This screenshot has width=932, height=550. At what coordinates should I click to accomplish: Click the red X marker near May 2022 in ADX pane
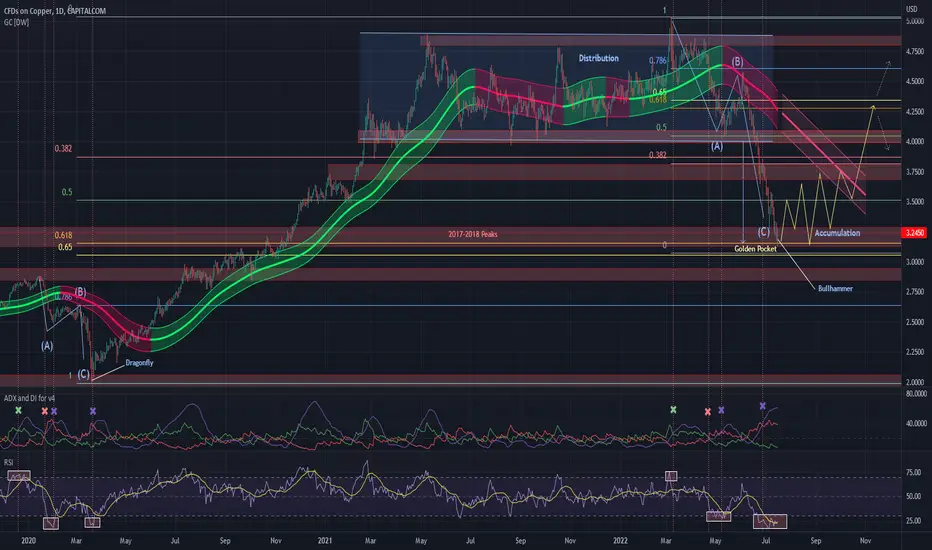point(707,411)
